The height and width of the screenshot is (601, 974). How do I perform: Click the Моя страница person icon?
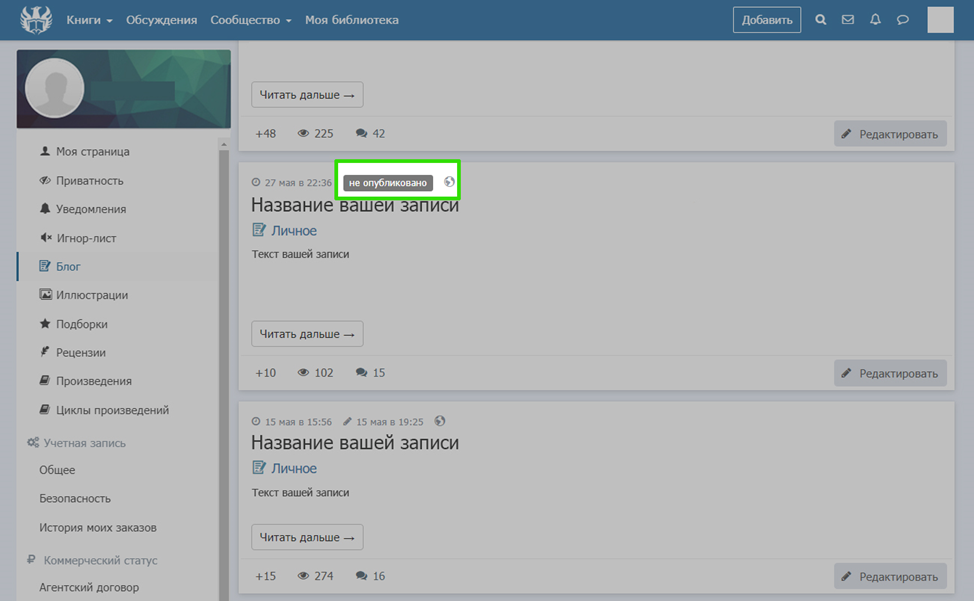tap(45, 151)
